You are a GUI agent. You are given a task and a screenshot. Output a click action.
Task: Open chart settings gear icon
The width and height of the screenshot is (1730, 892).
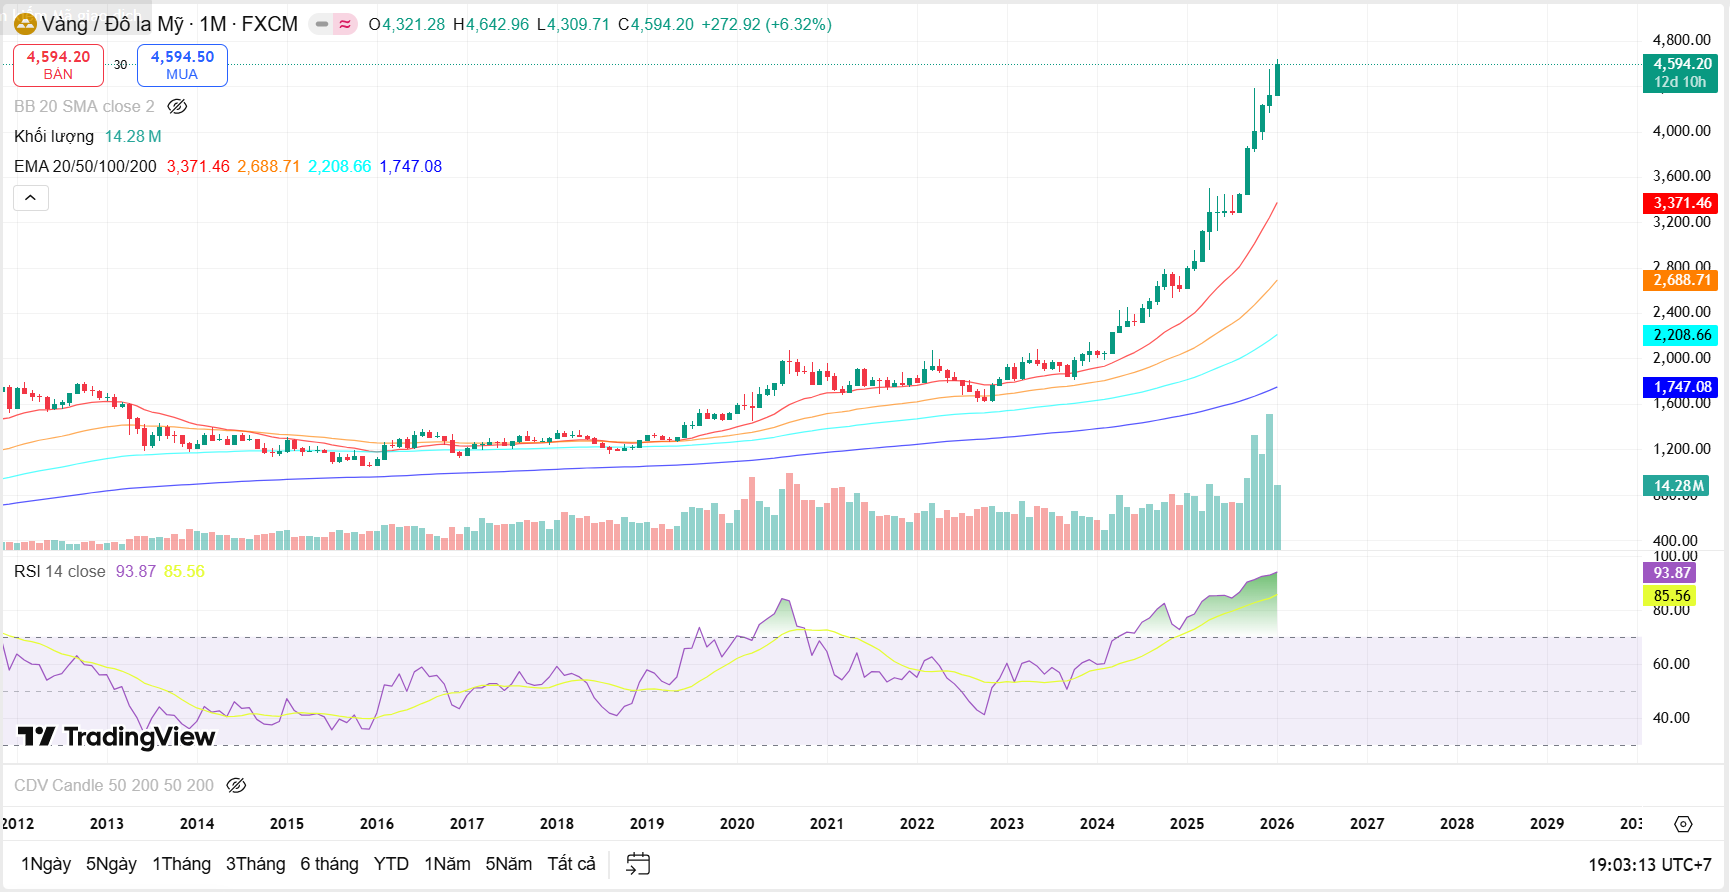point(1683,824)
